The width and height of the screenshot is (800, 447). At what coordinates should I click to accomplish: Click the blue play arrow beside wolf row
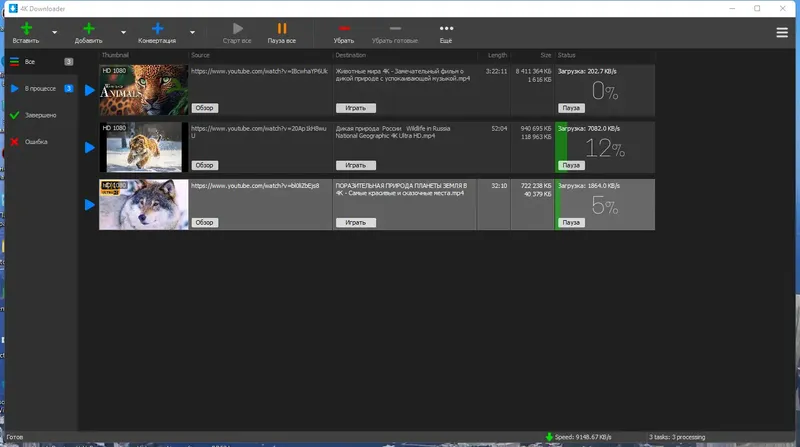(90, 205)
